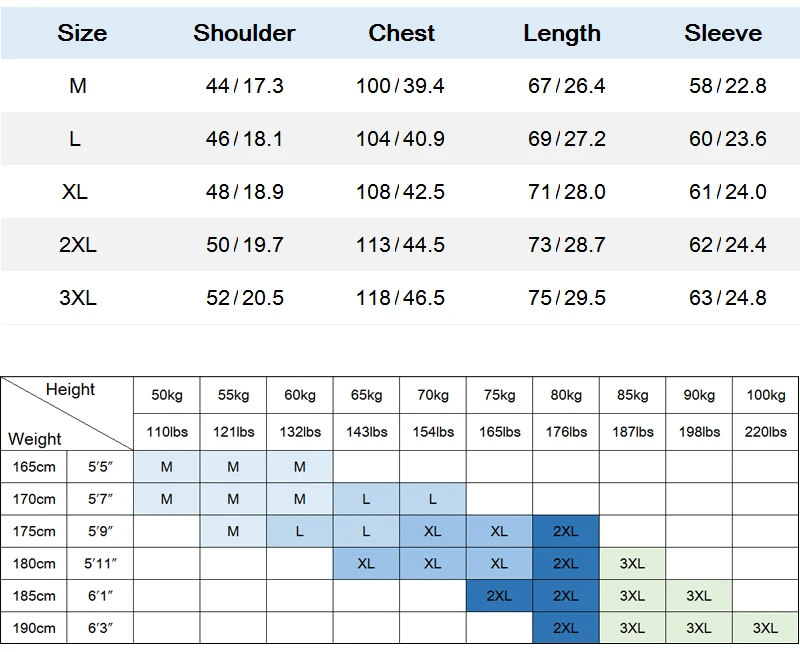Click green 3XL cell under 100kg column
Image resolution: width=800 pixels, height=652 pixels.
[x=765, y=628]
